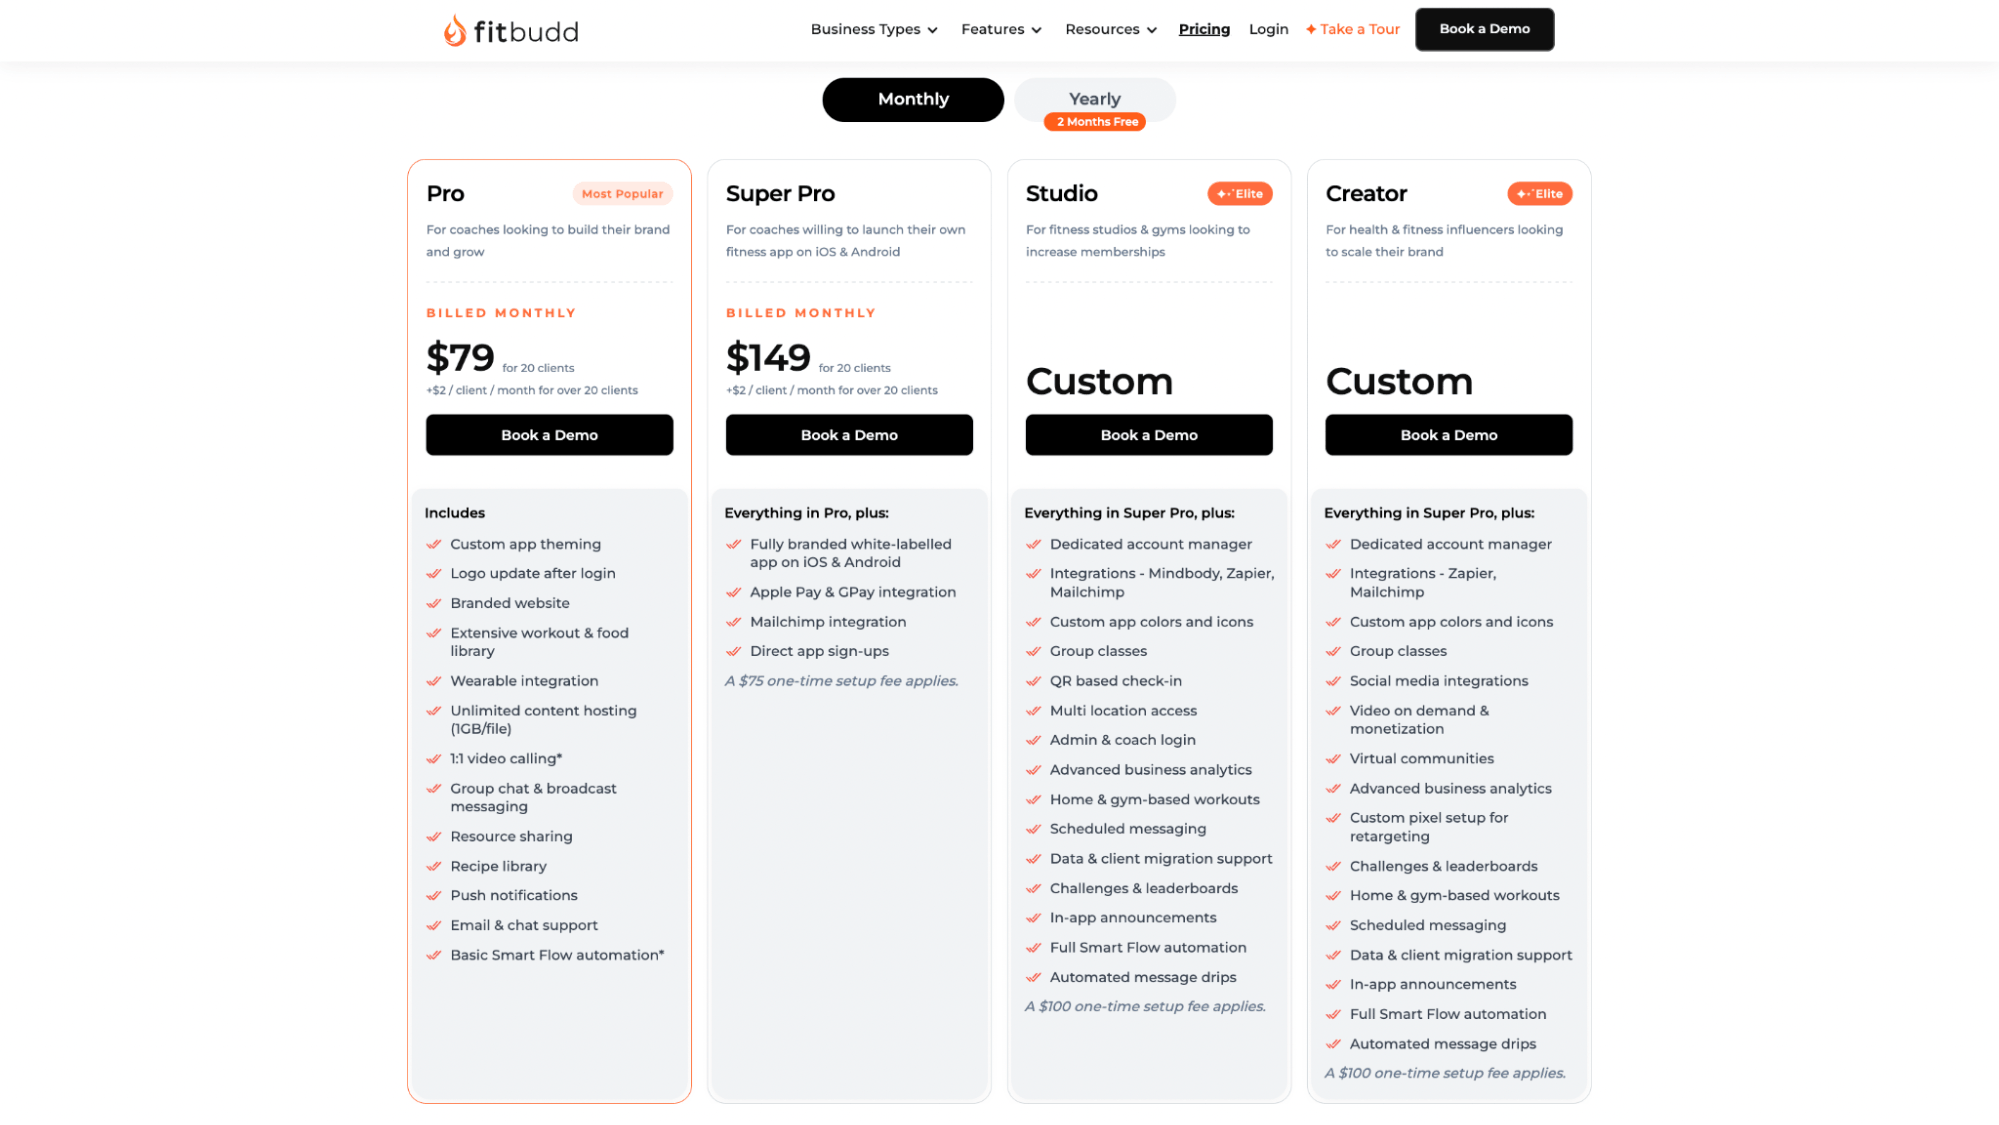Click the checkmark next to Custom app theming
This screenshot has width=1999, height=1125.
click(x=434, y=545)
